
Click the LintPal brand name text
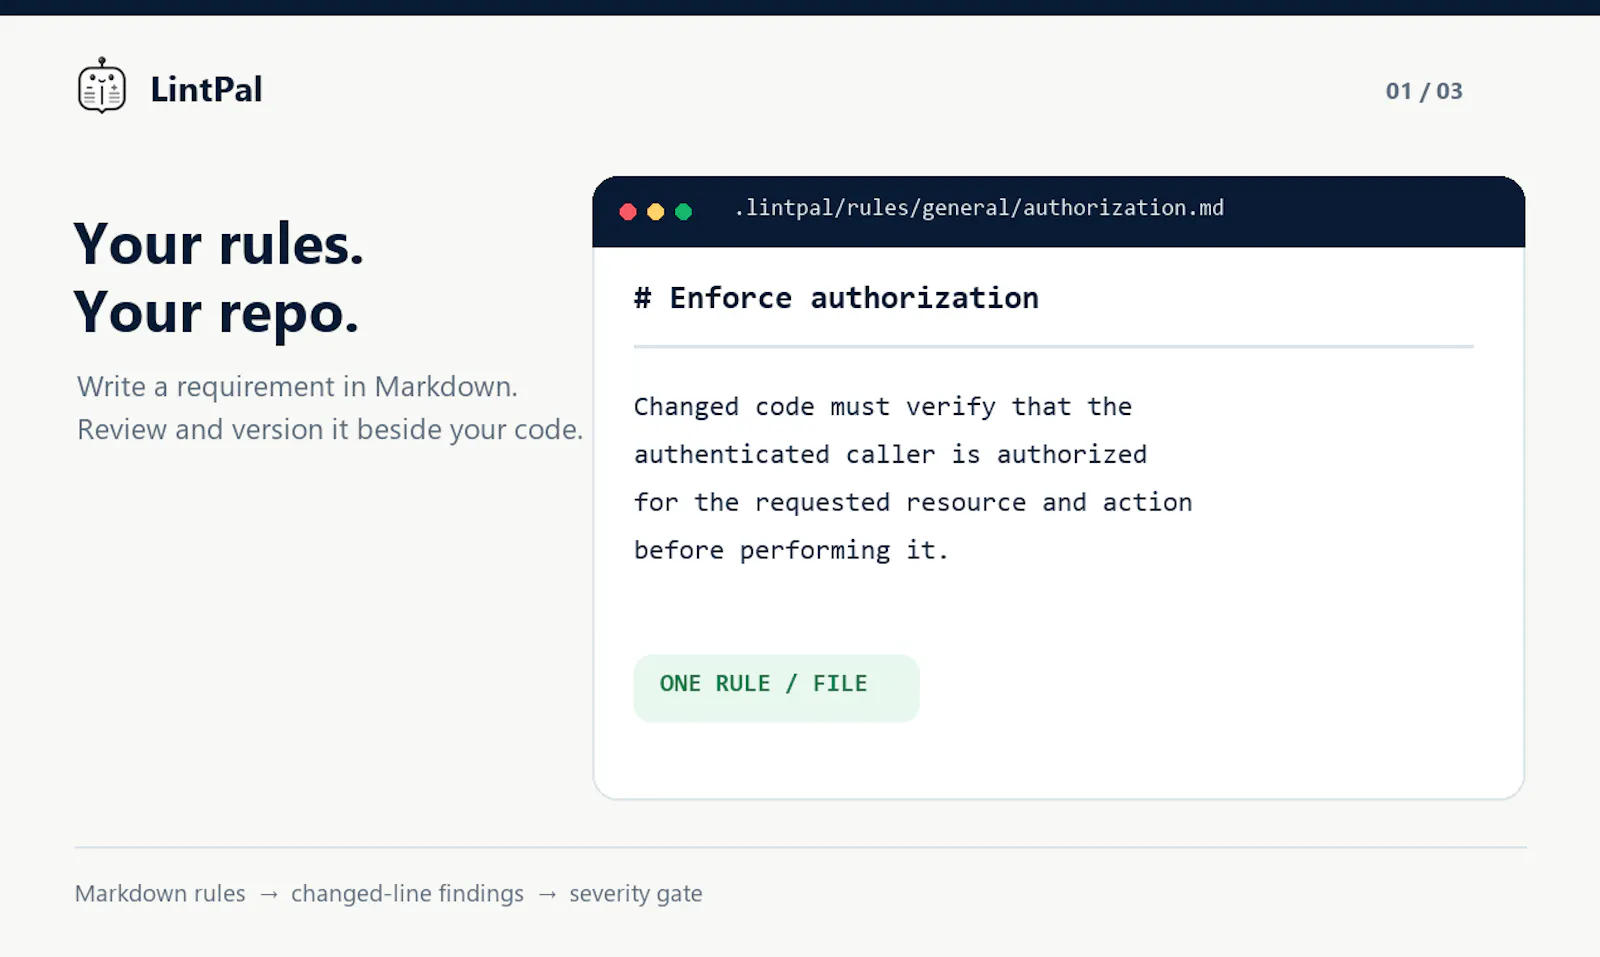206,89
